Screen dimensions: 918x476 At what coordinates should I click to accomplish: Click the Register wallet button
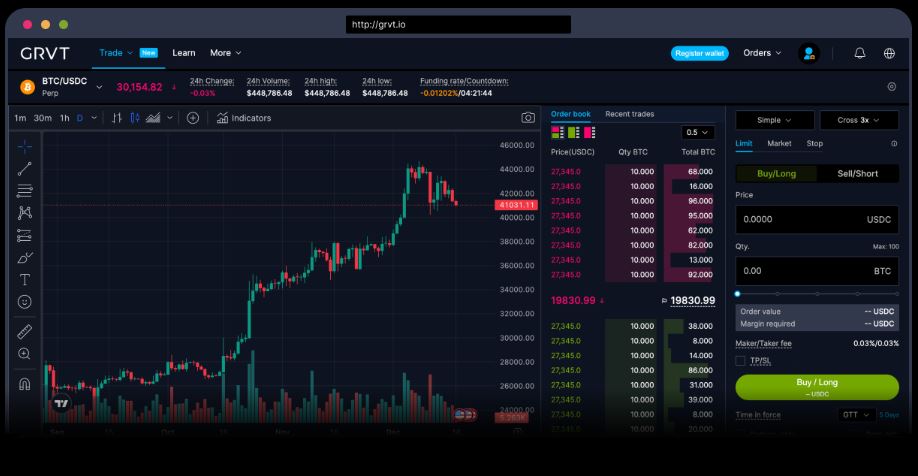[x=700, y=53]
